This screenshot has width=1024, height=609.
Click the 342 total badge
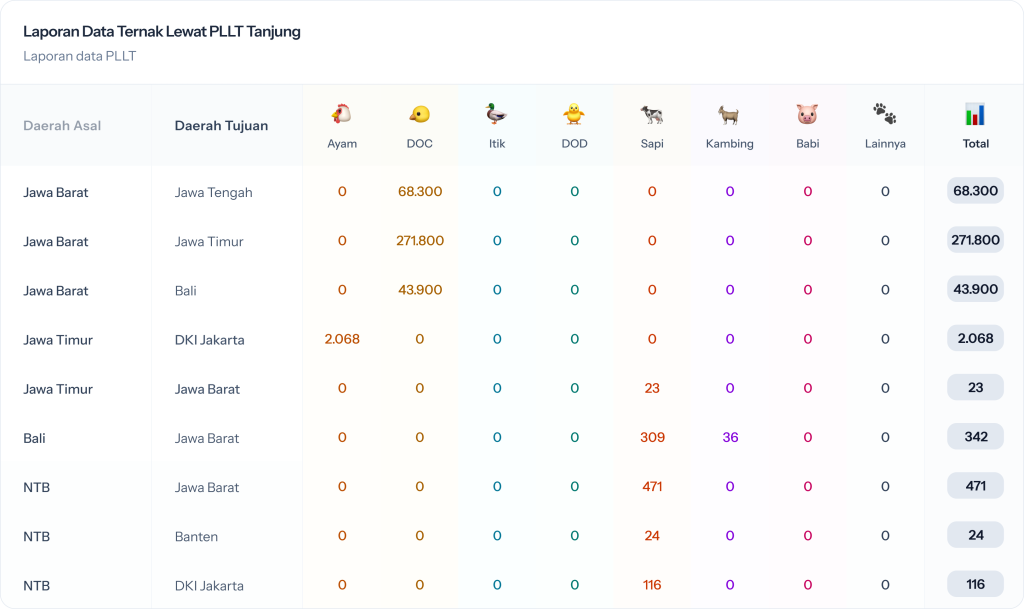[975, 437]
